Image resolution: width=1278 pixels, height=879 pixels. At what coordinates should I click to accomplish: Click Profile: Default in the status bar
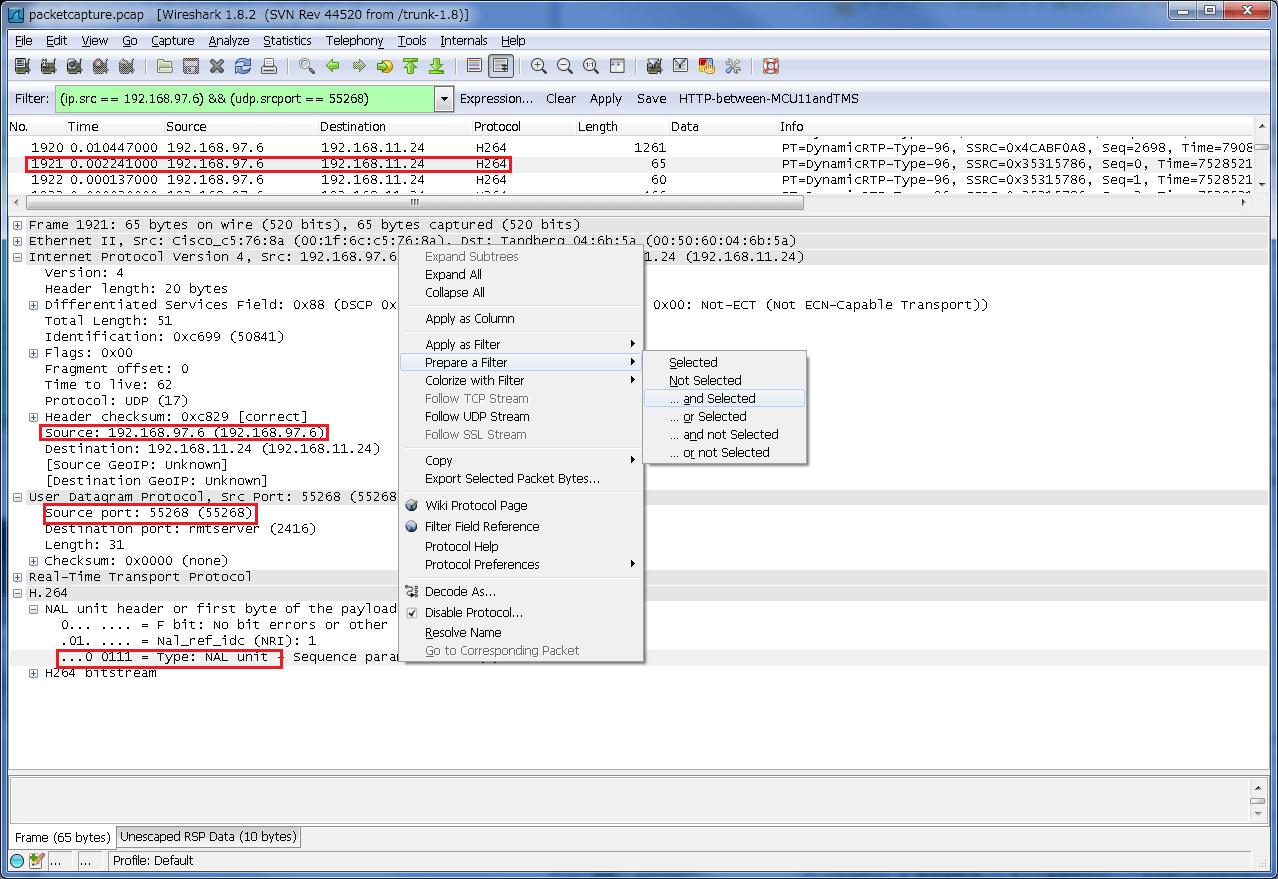pyautogui.click(x=153, y=861)
